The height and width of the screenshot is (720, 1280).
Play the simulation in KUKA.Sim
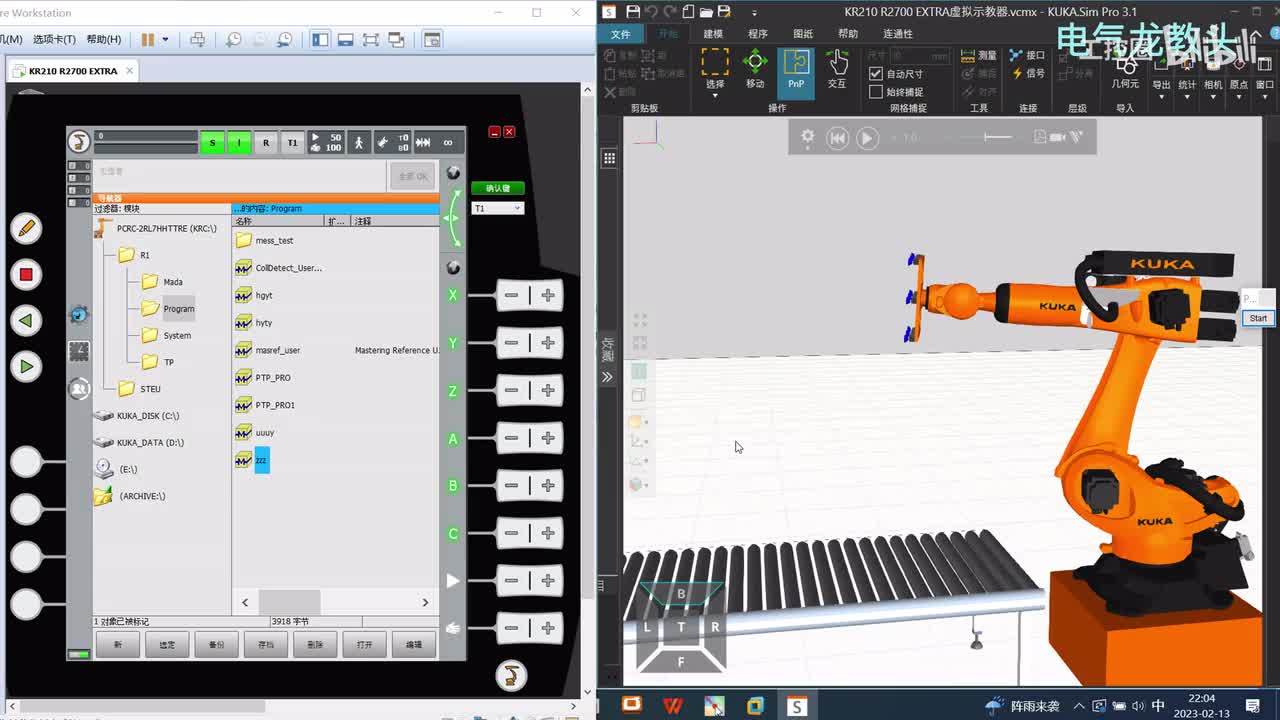867,138
